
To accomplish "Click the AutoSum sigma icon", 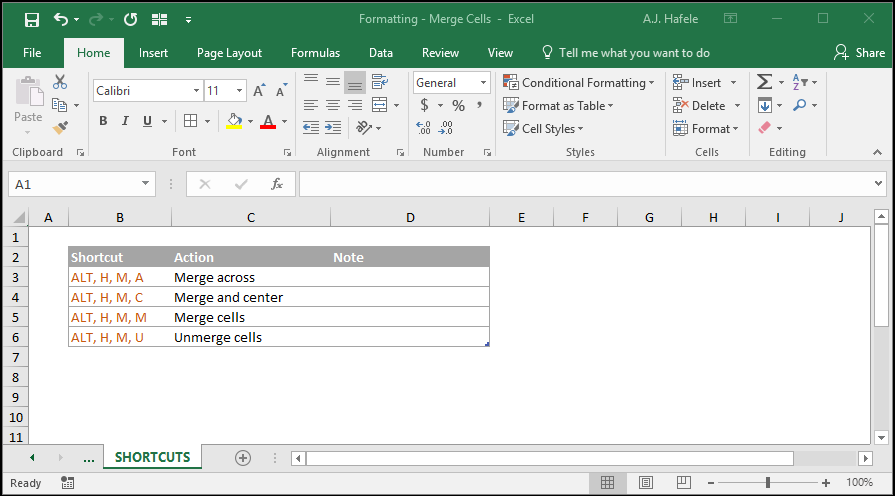I will pyautogui.click(x=764, y=82).
